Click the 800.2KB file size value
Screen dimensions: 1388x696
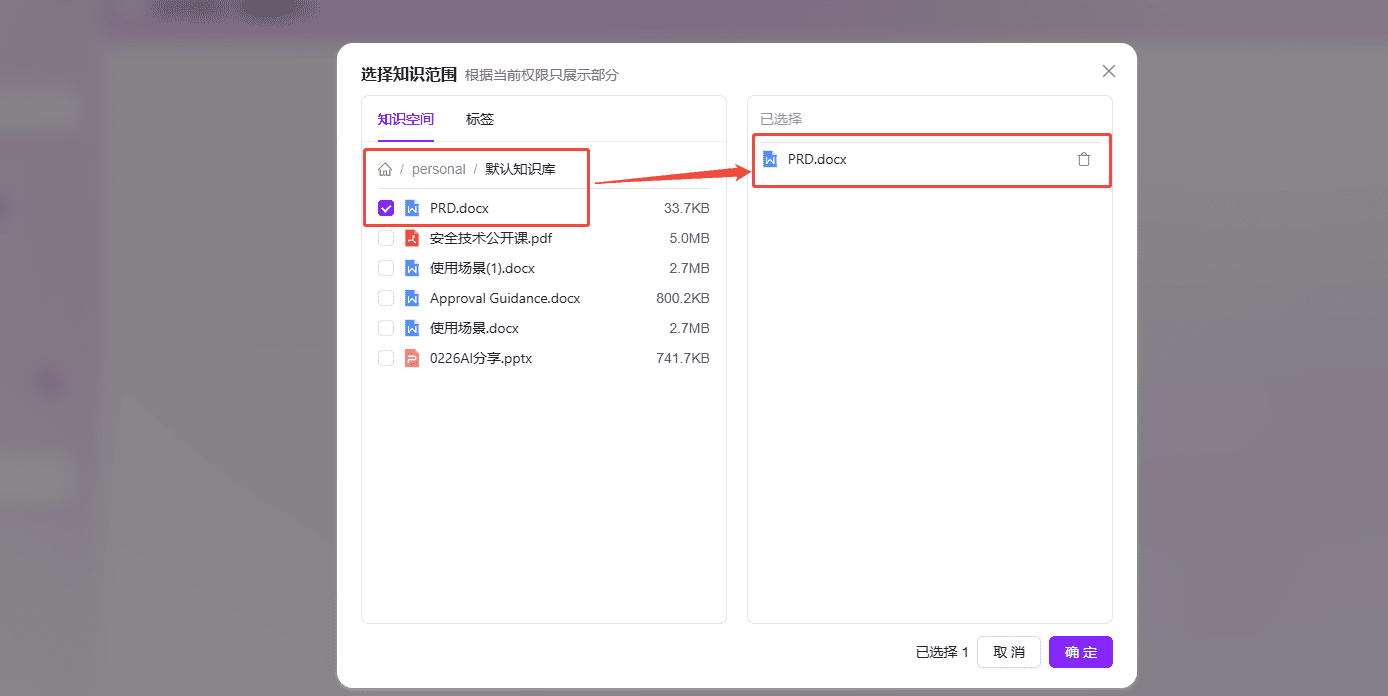pyautogui.click(x=683, y=298)
